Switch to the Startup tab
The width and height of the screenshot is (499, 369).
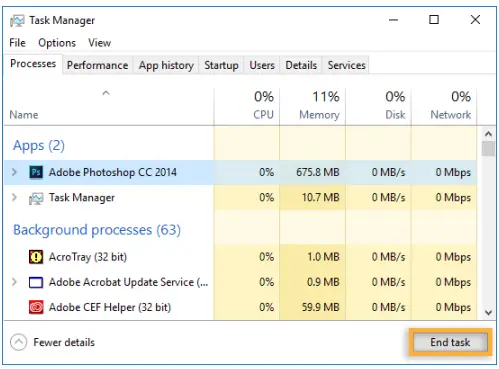coord(221,65)
